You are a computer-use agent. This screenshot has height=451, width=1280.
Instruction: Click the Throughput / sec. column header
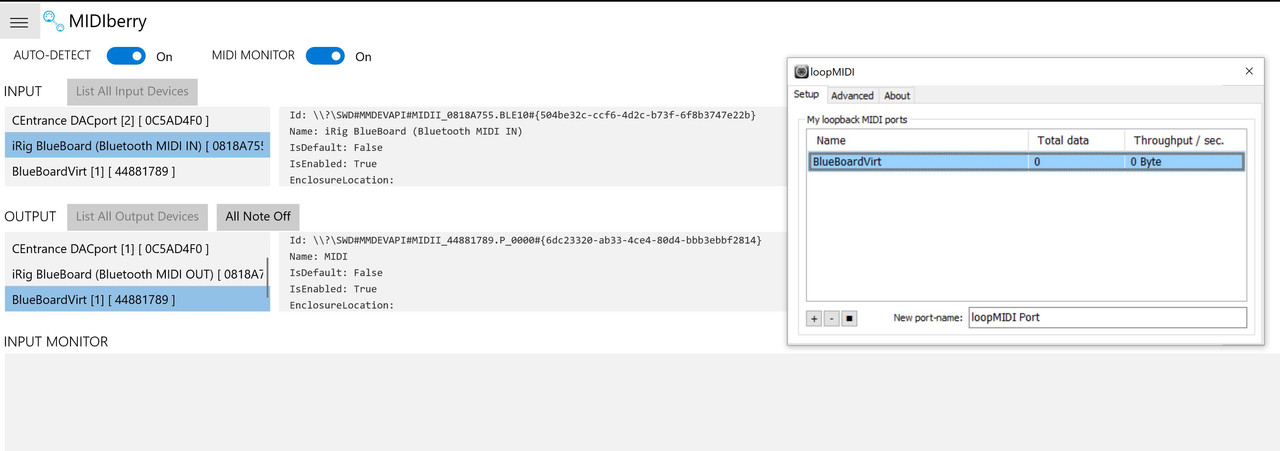tap(1185, 140)
